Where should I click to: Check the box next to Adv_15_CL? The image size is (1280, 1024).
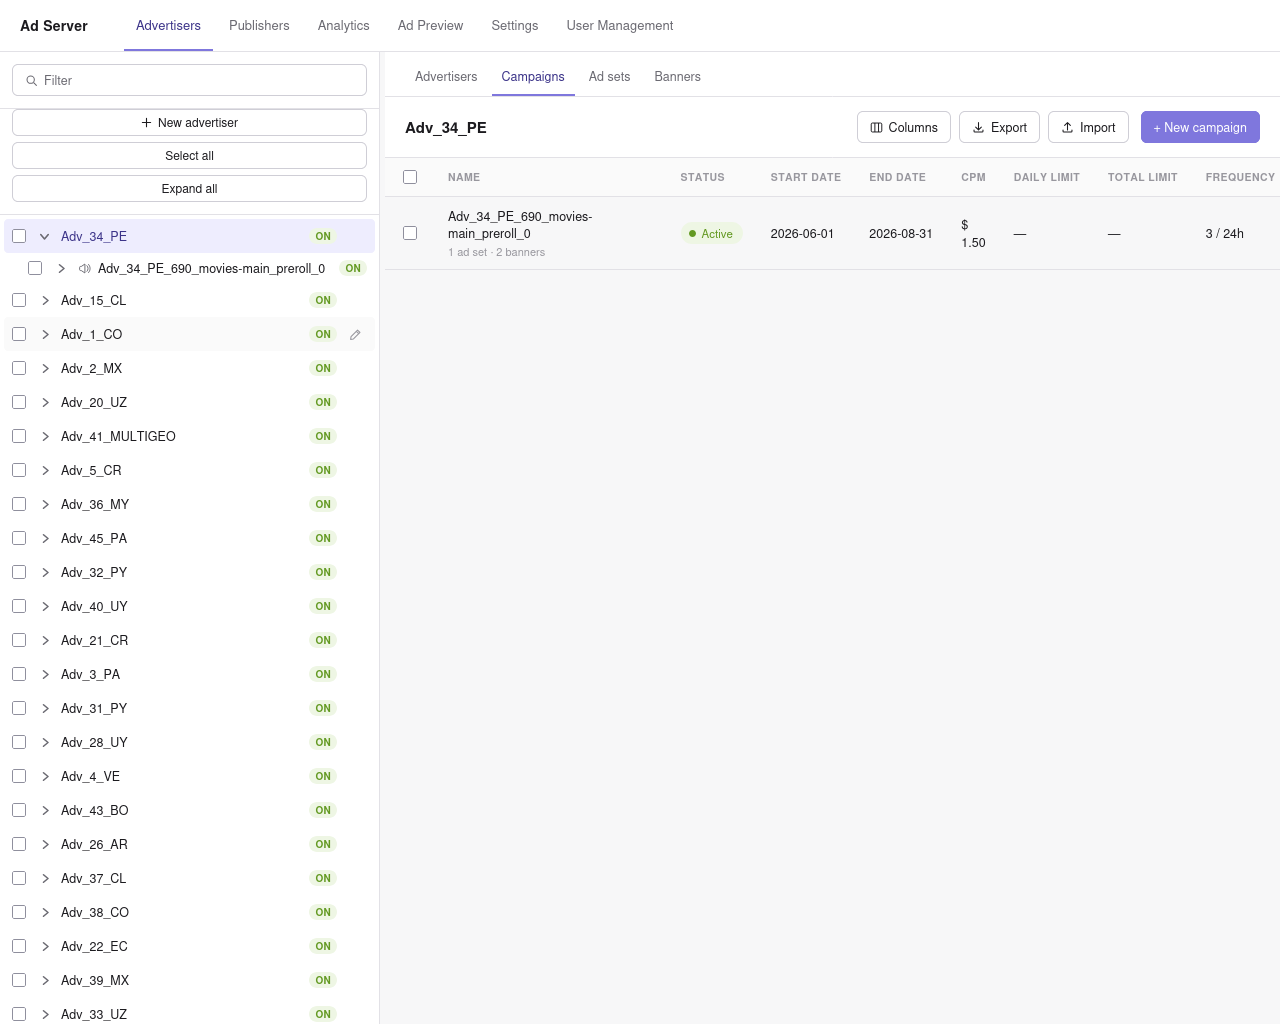tap(19, 301)
